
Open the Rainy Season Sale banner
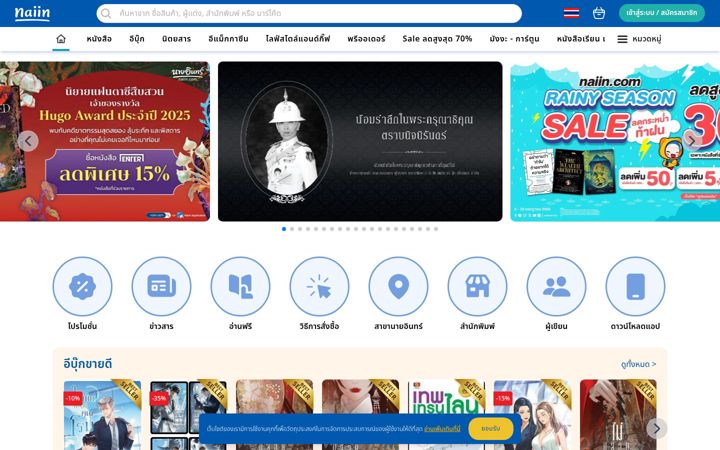615,141
